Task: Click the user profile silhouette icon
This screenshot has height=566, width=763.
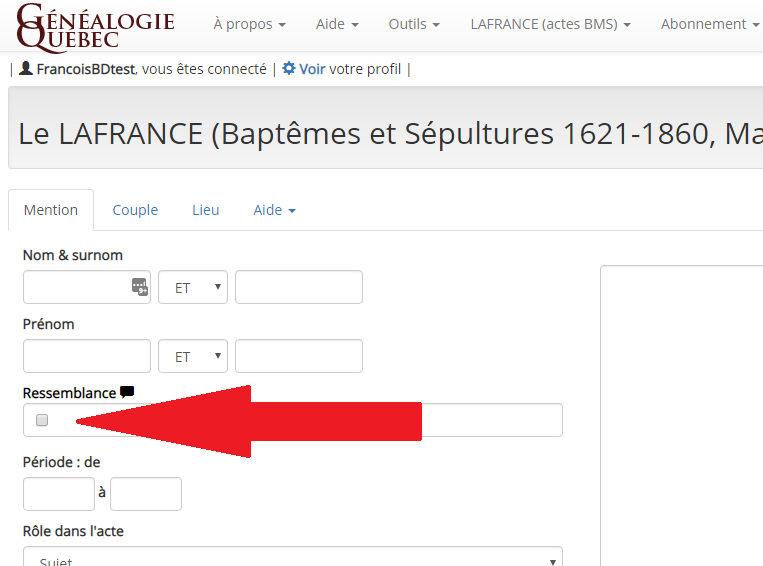Action: point(26,69)
